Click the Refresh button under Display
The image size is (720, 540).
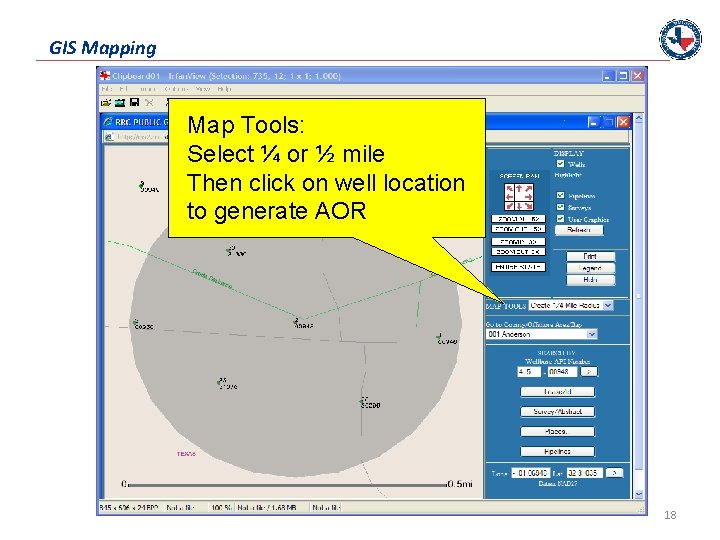click(x=579, y=230)
